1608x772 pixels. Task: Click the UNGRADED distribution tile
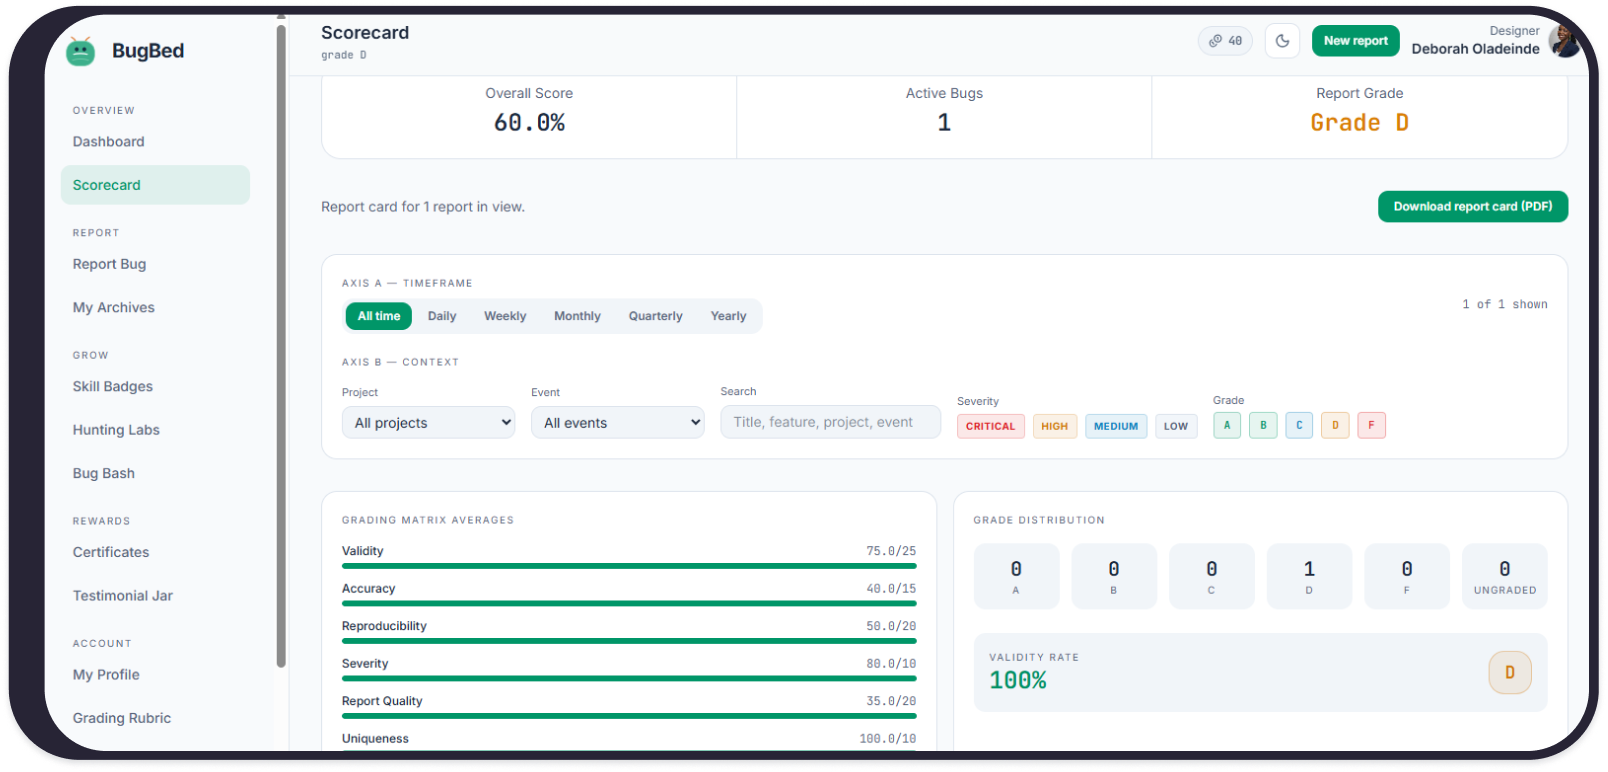(x=1505, y=576)
